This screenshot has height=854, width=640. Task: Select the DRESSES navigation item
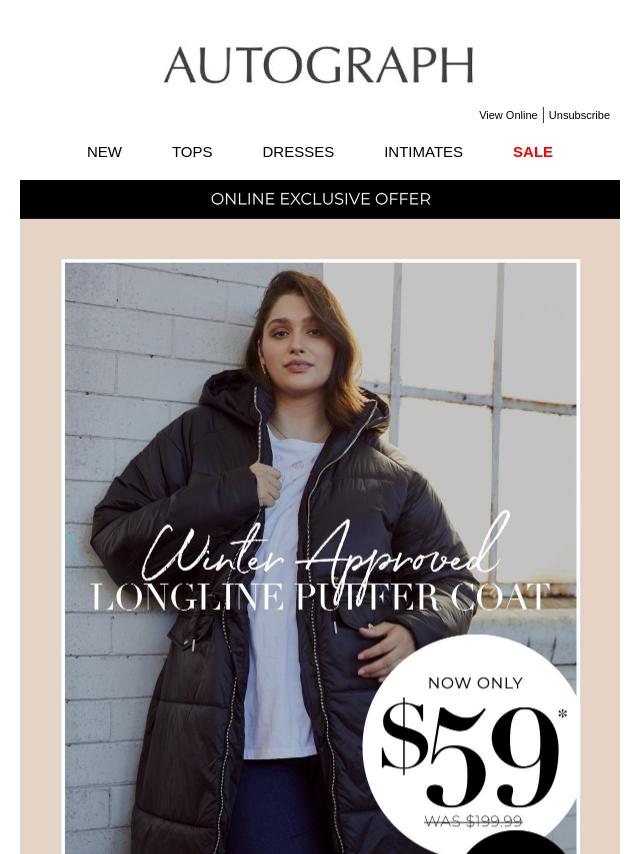298,152
